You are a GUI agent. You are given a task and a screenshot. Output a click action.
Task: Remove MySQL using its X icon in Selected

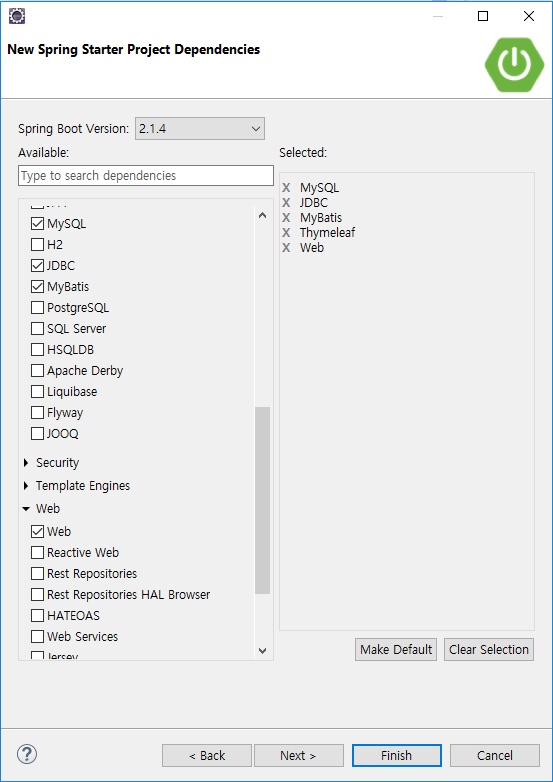(286, 188)
